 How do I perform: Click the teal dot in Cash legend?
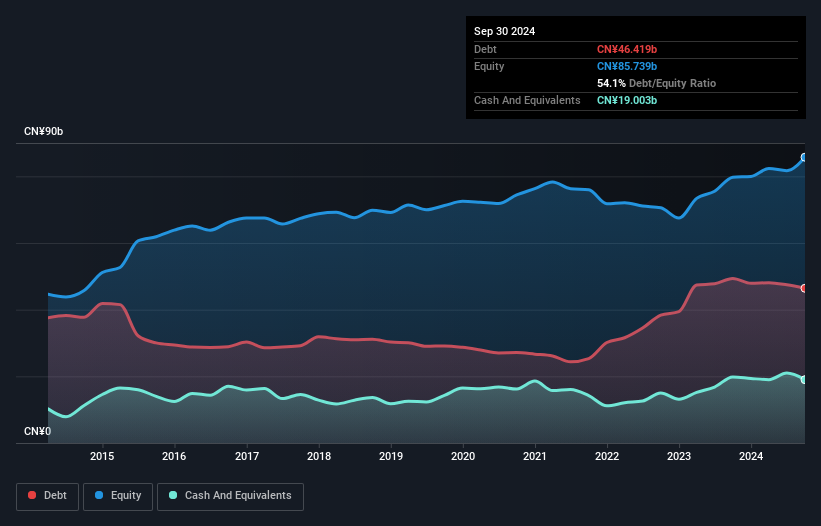[x=173, y=495]
